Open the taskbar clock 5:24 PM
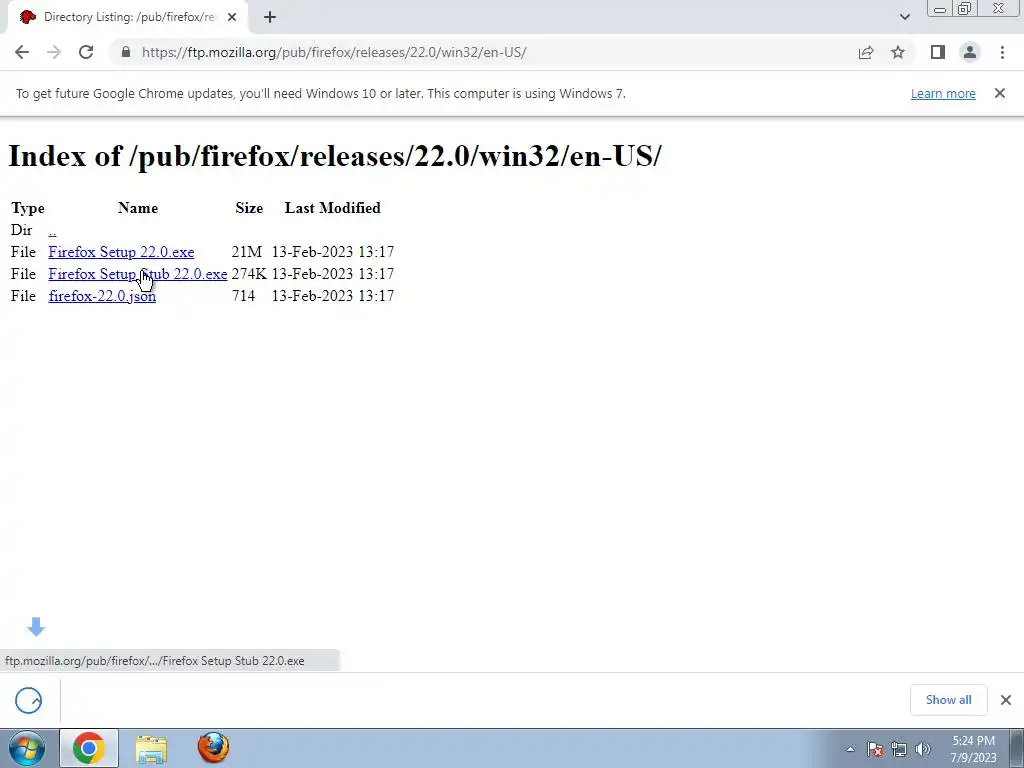The width and height of the screenshot is (1024, 768). click(x=973, y=749)
